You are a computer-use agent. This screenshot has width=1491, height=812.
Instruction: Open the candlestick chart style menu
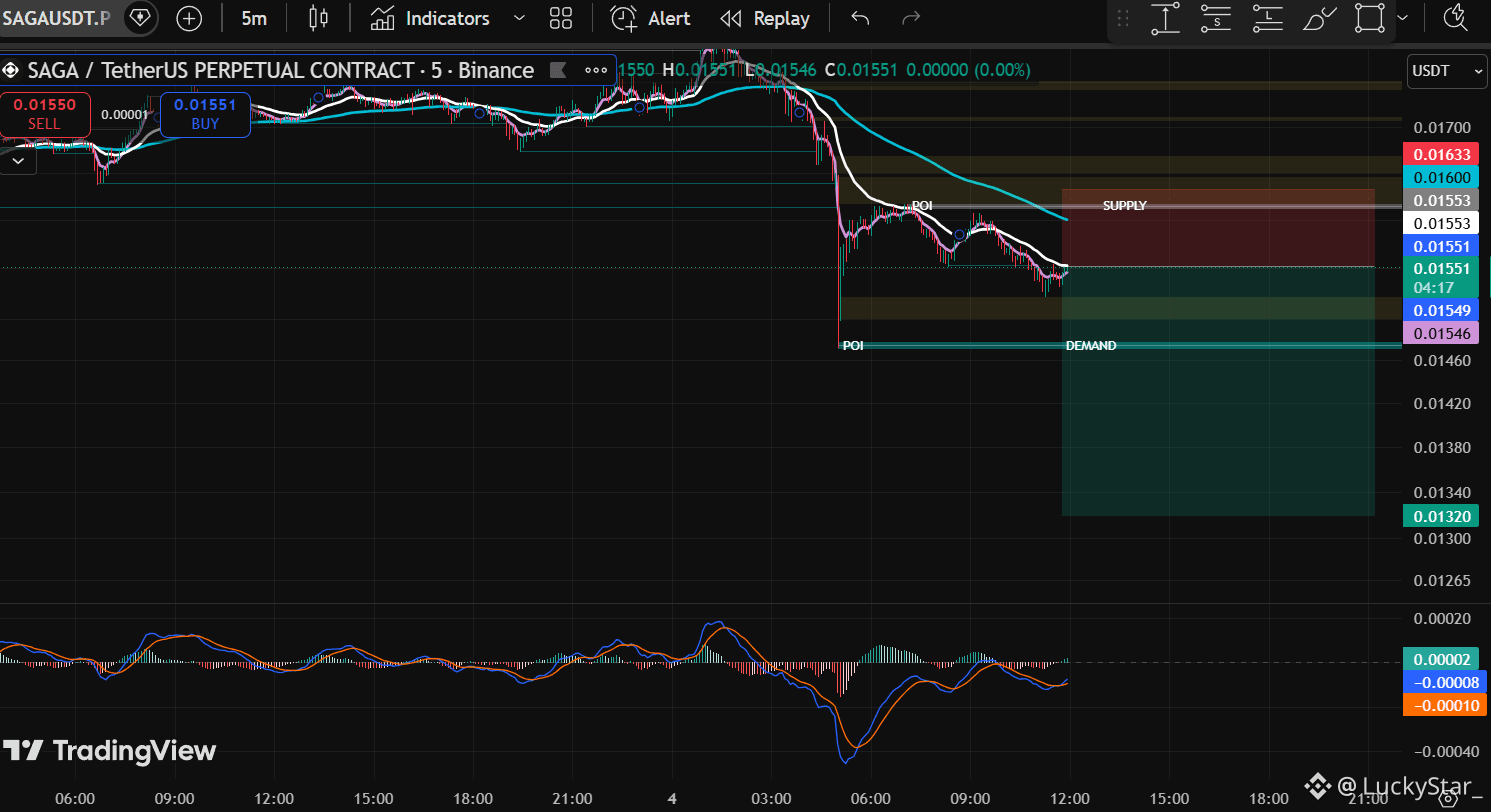[318, 18]
